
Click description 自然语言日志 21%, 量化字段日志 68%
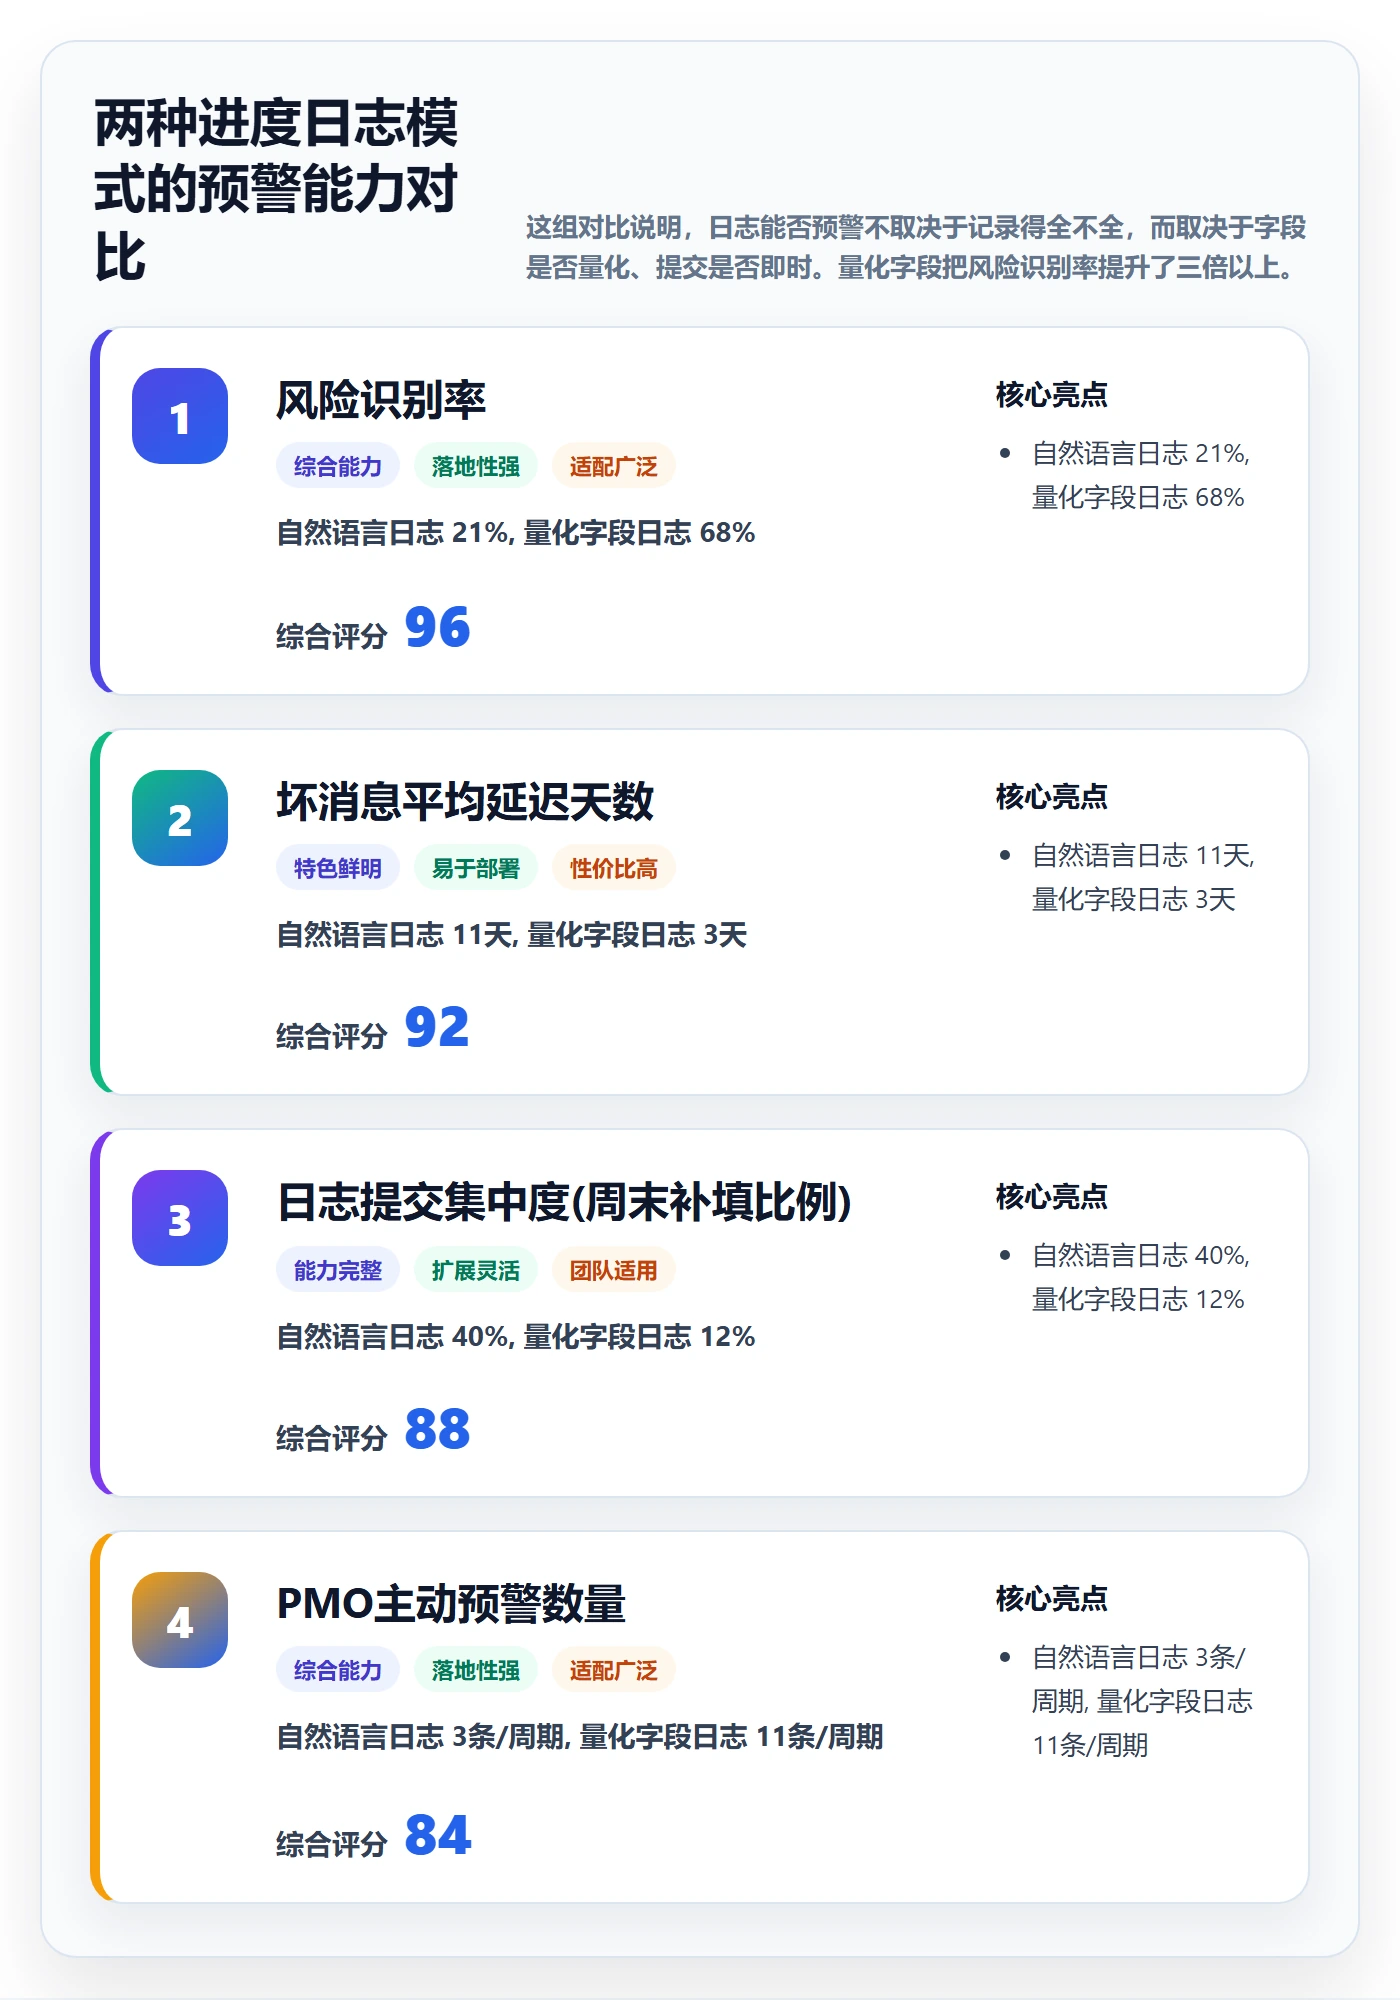[516, 533]
